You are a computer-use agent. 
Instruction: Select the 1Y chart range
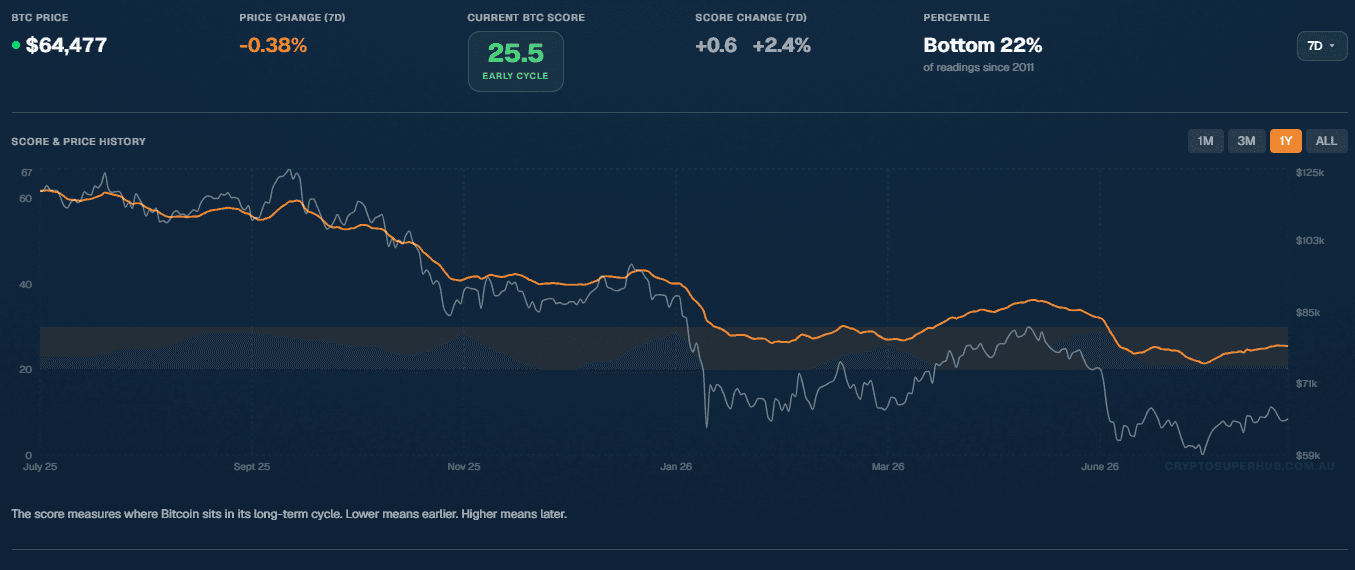coord(1285,141)
